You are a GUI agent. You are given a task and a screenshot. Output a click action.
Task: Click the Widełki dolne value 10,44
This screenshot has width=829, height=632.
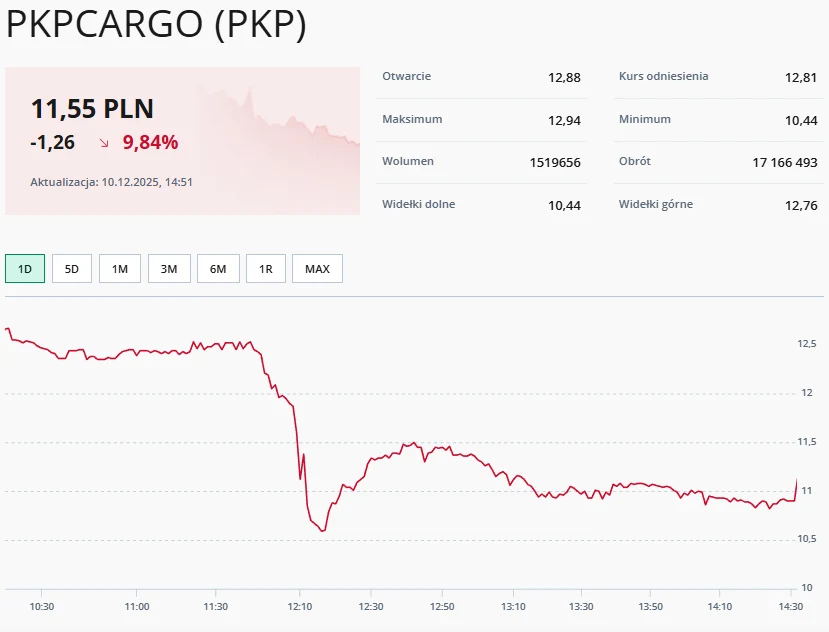(x=566, y=203)
